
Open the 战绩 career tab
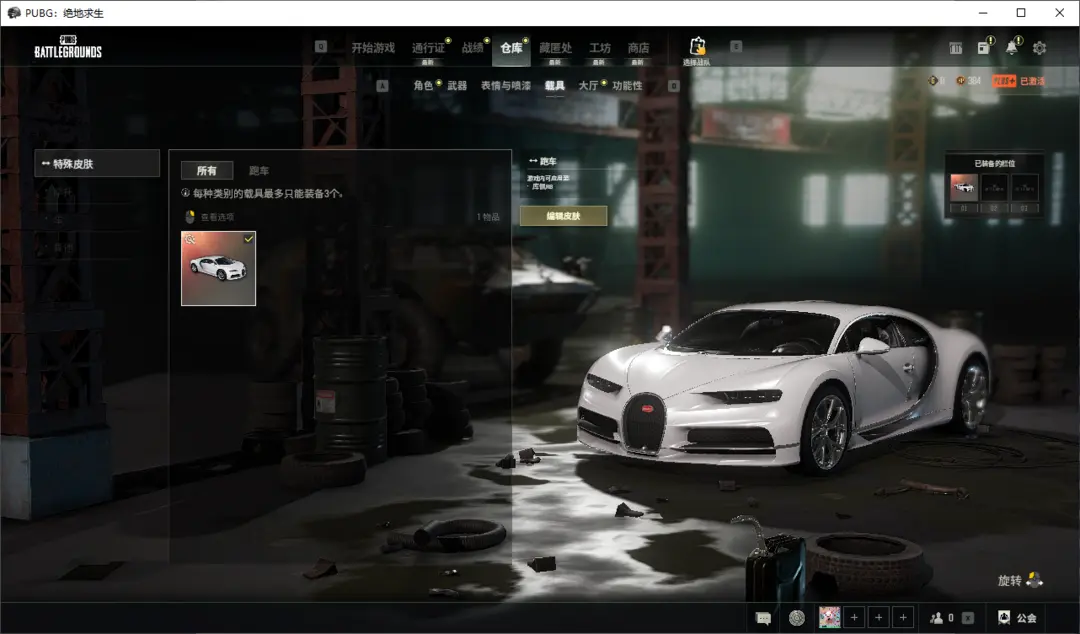(472, 48)
